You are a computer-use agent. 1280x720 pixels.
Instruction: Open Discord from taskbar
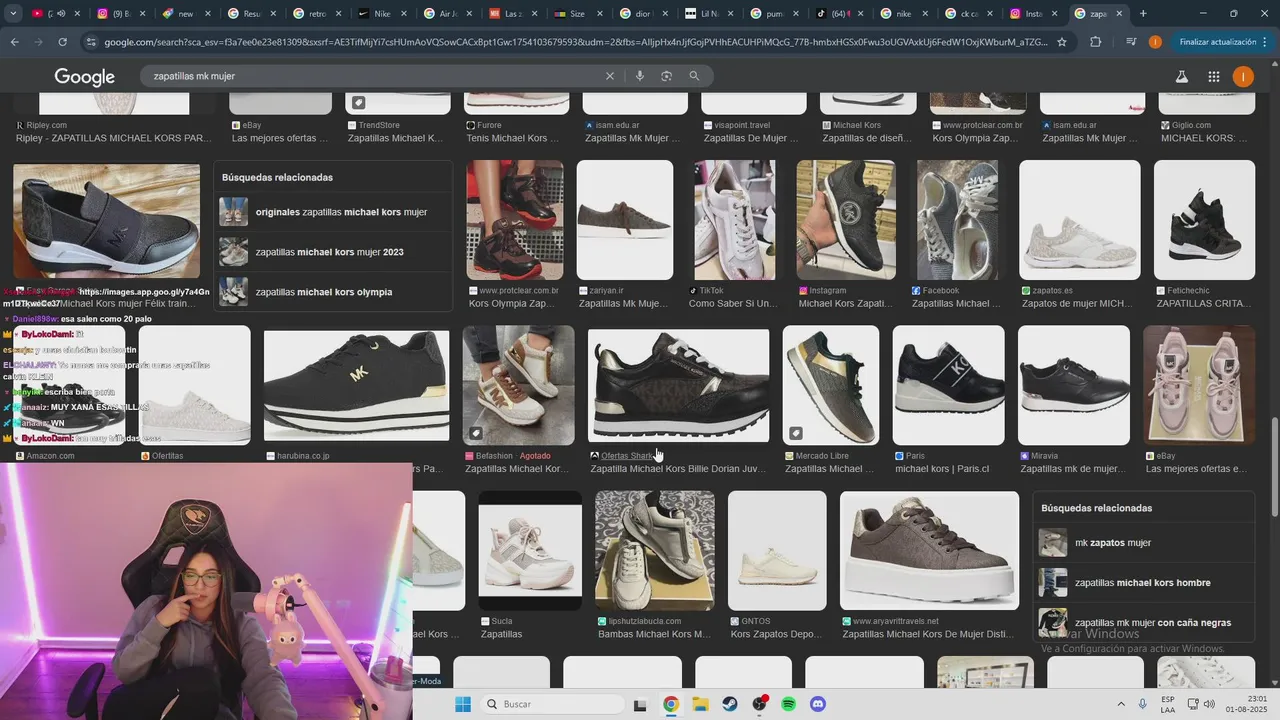coord(818,704)
